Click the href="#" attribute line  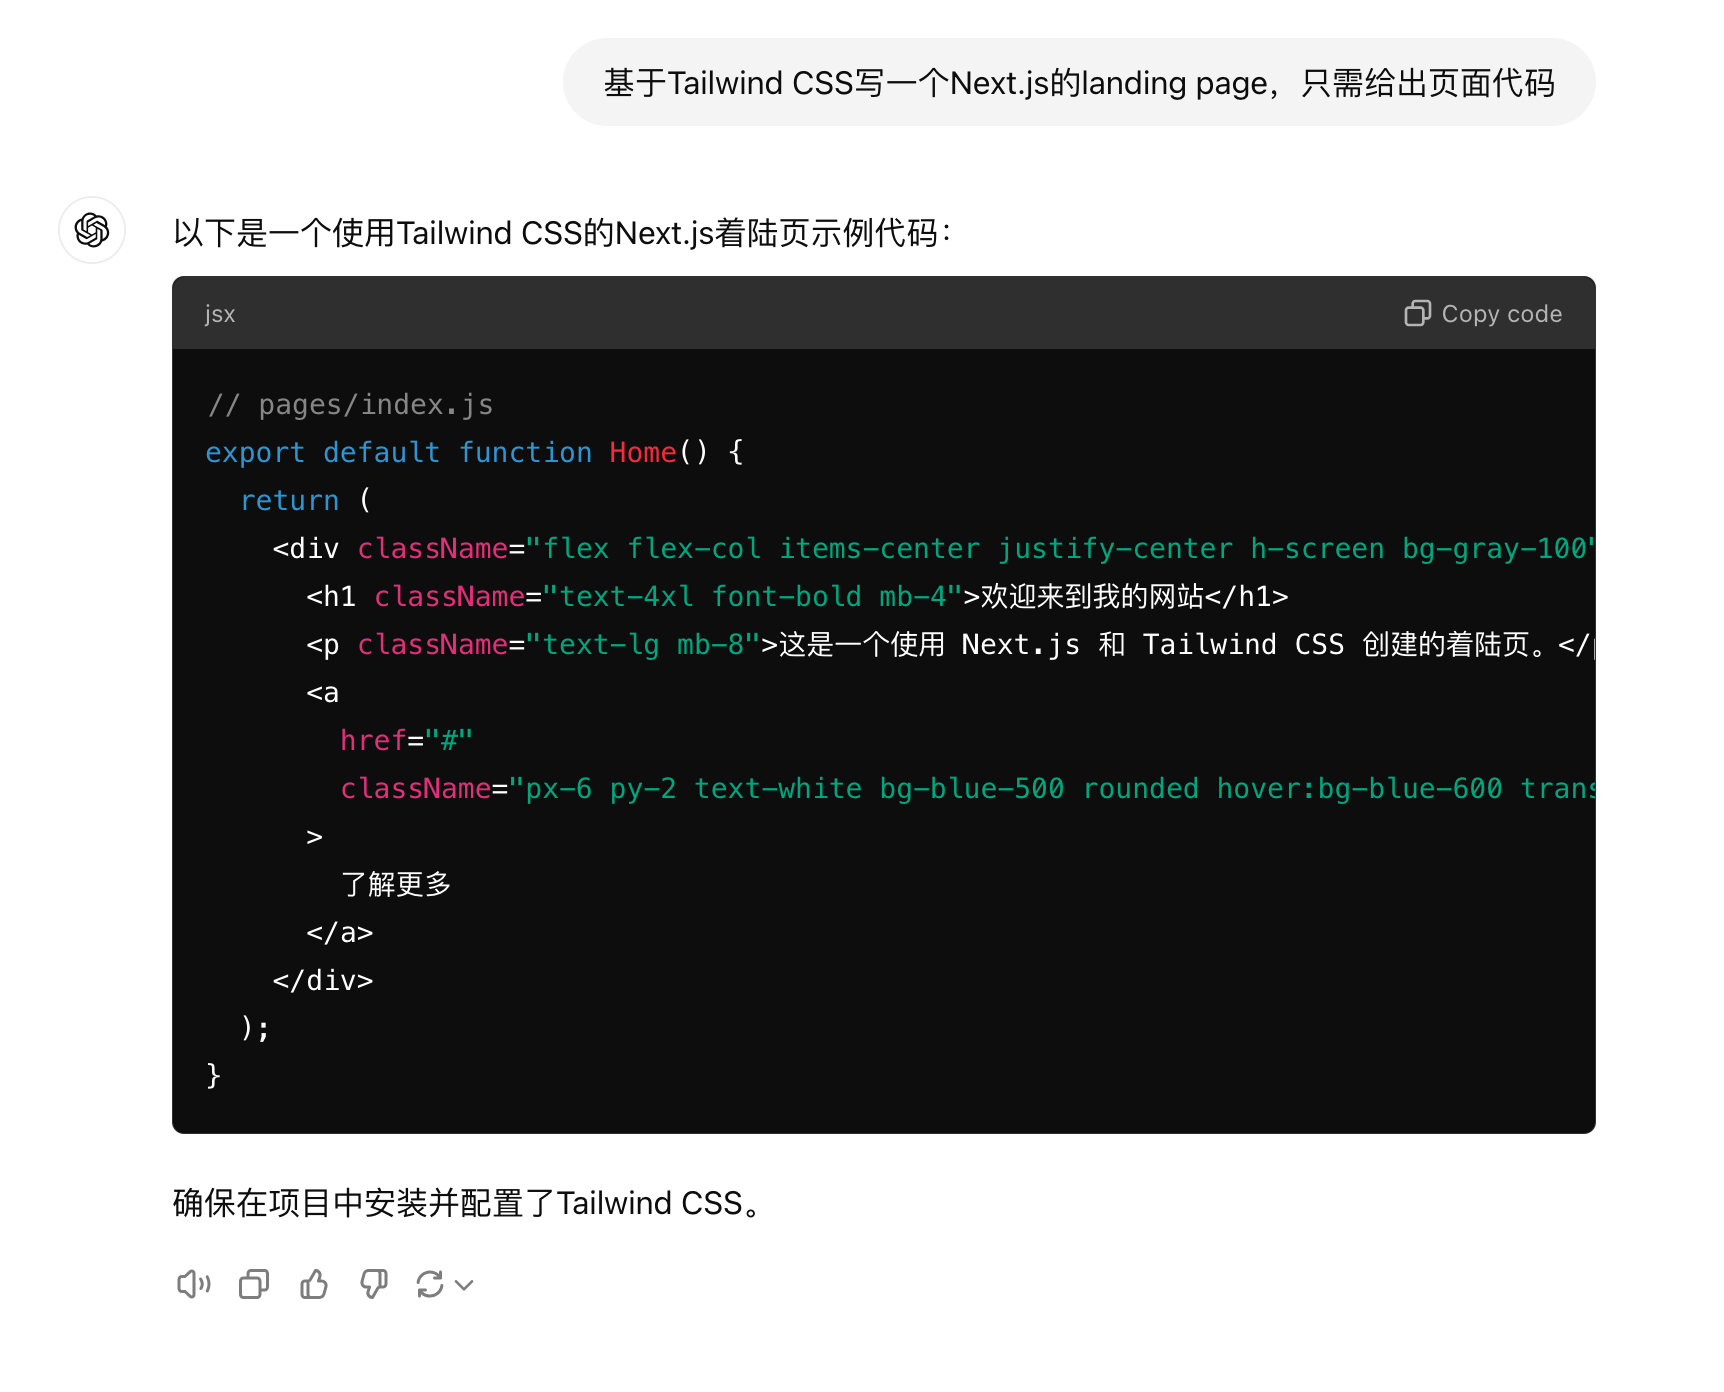coord(406,740)
